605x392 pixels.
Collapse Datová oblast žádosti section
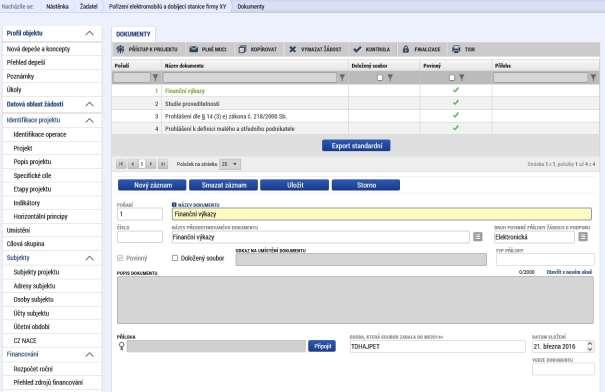click(89, 104)
